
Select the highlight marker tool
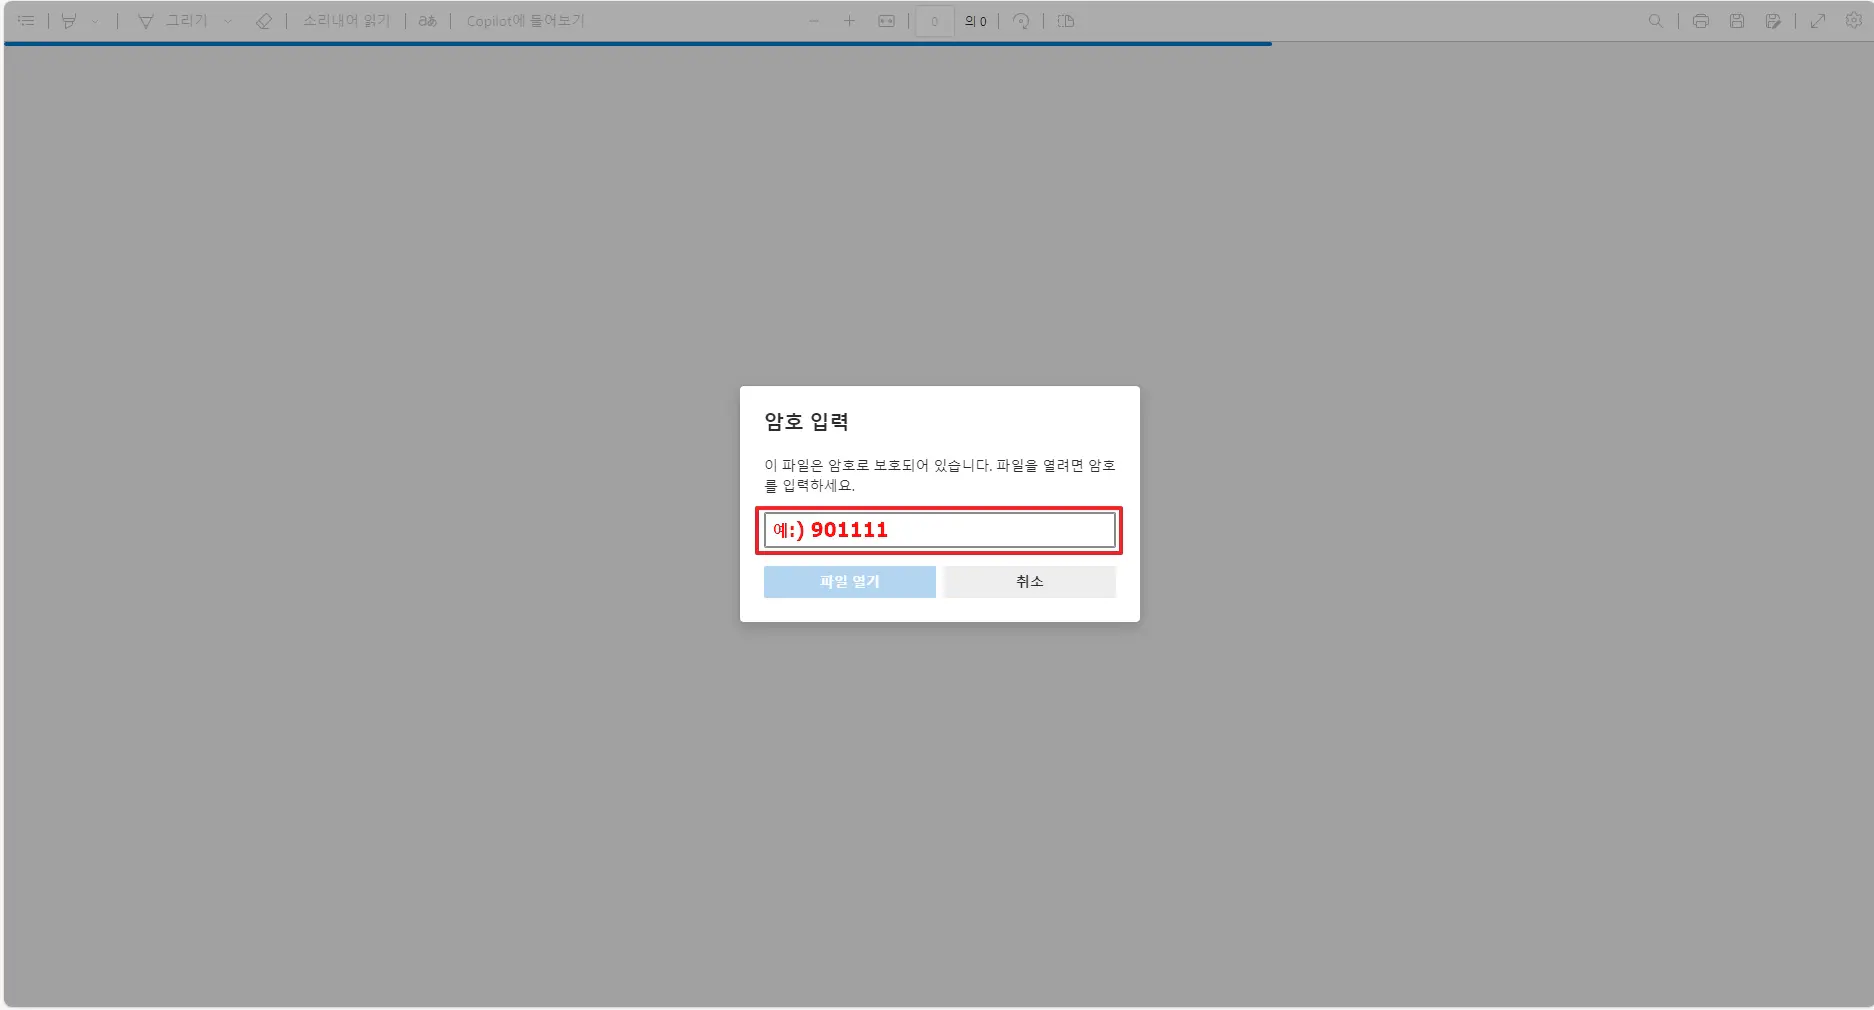[69, 21]
